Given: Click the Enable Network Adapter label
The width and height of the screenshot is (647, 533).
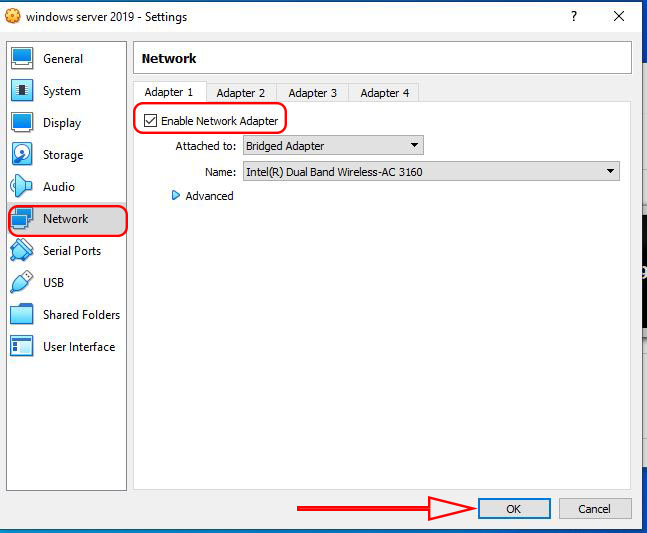Looking at the screenshot, I should [220, 121].
